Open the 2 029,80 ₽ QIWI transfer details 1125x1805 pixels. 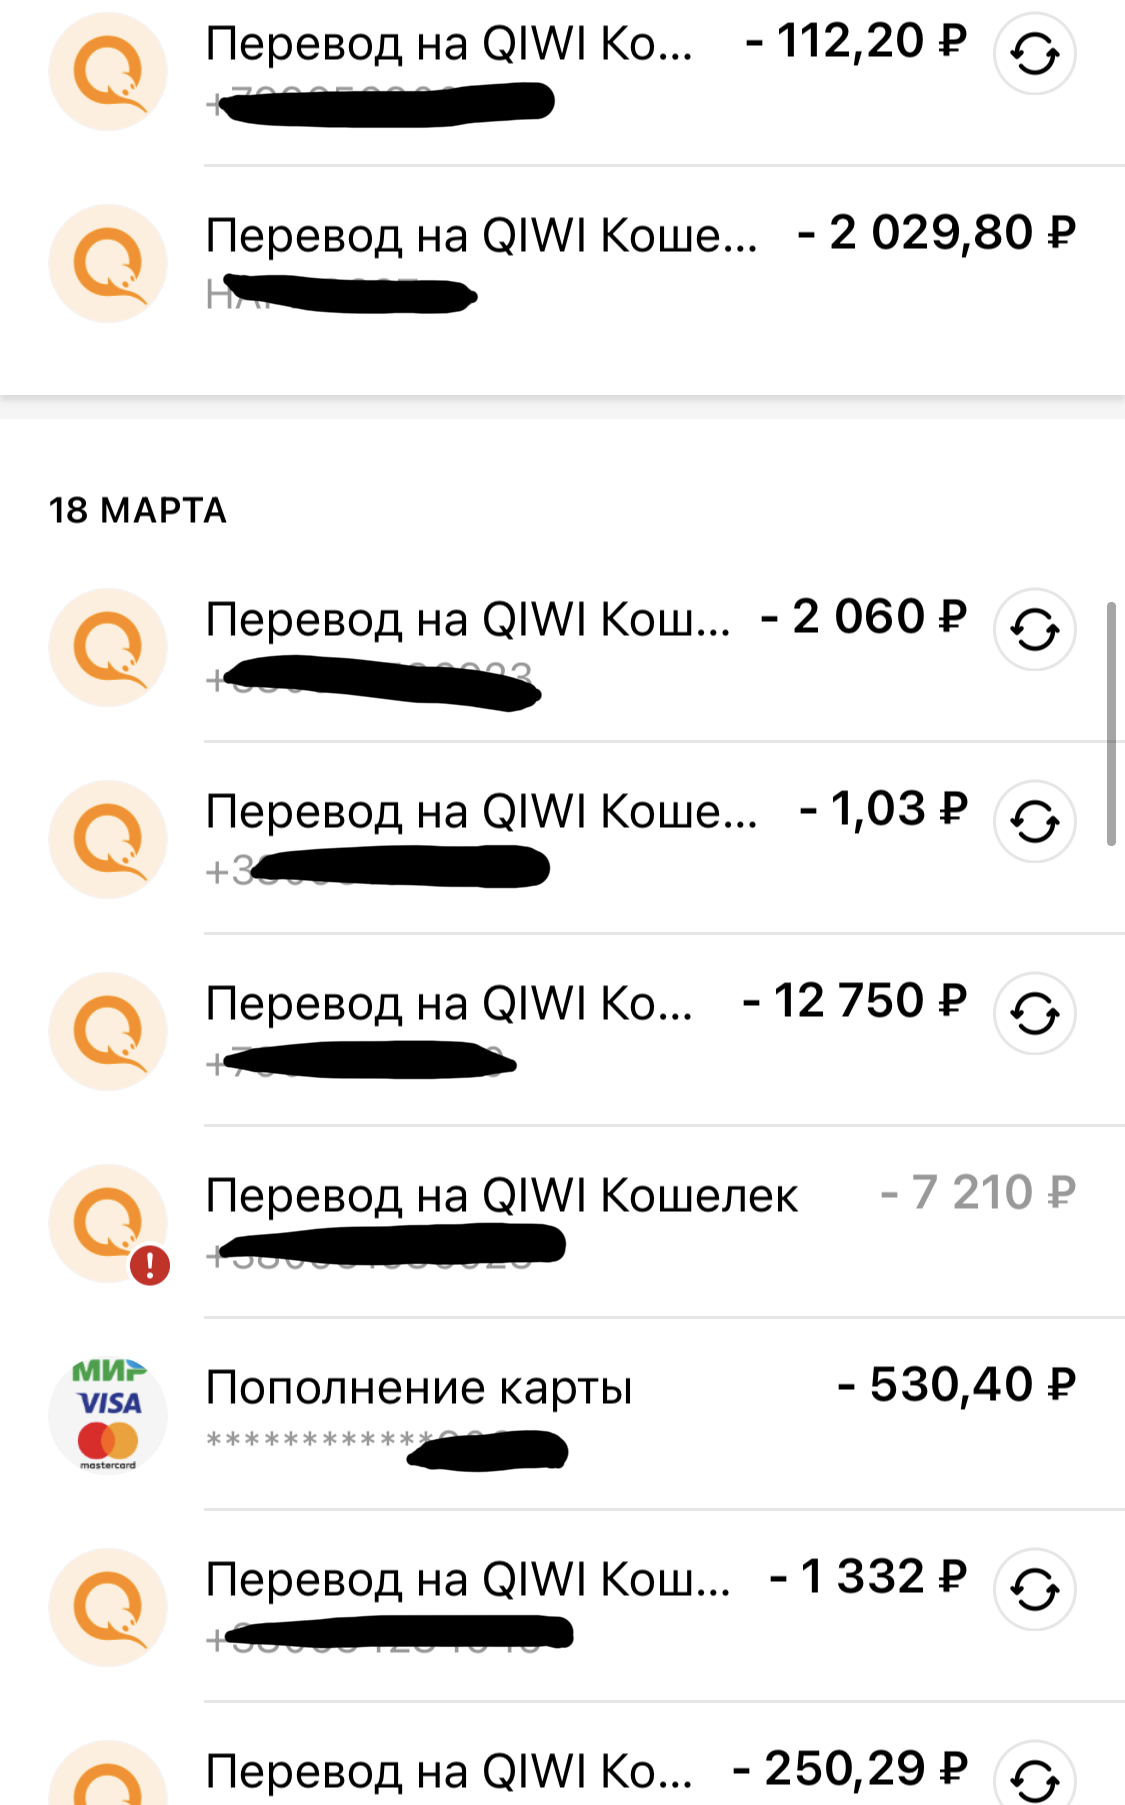(480, 236)
